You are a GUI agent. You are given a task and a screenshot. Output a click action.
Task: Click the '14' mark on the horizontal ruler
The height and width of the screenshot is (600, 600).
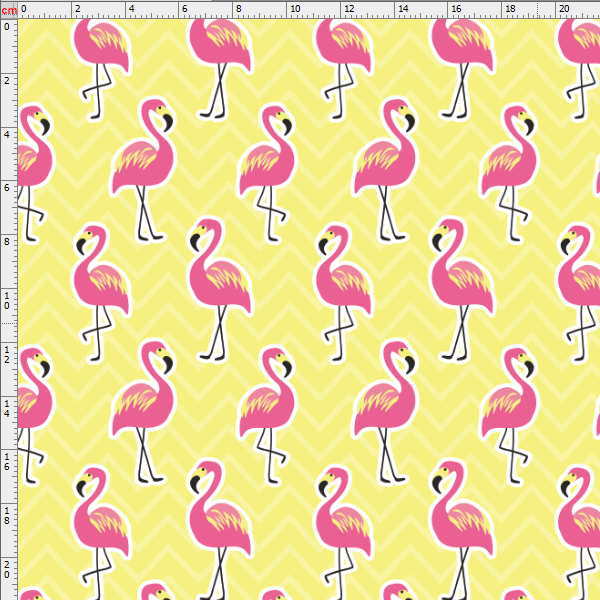(x=403, y=8)
